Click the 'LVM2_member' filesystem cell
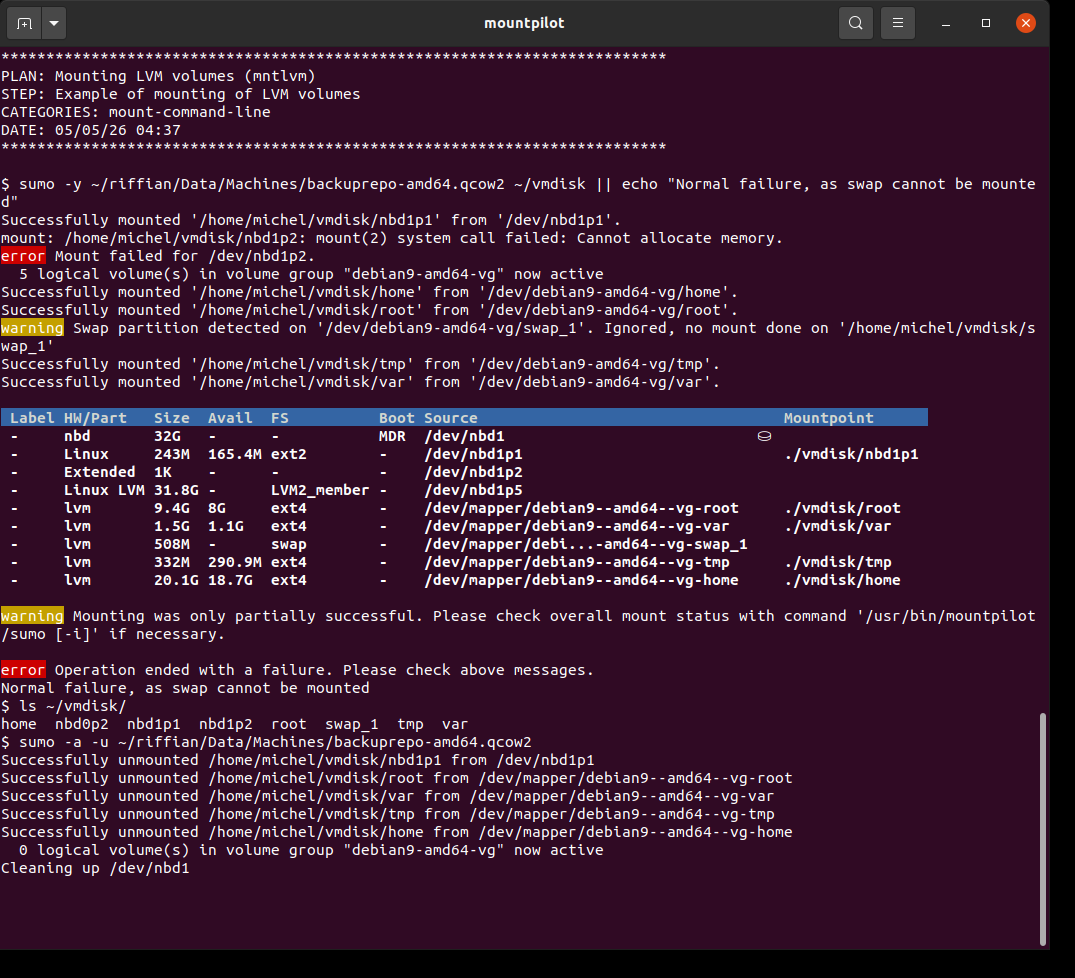 320,490
